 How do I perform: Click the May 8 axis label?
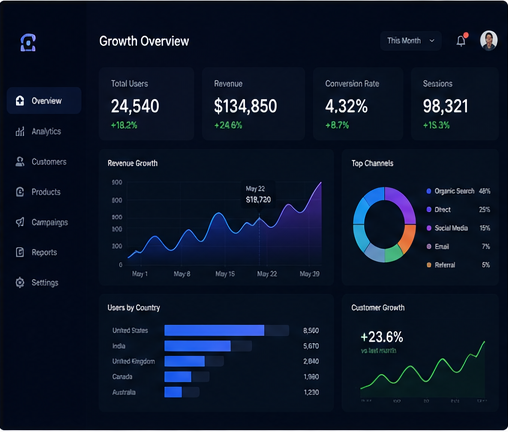[182, 274]
